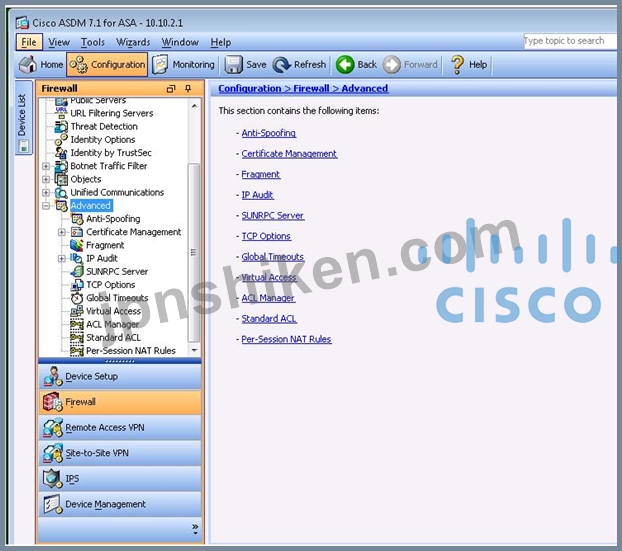Screen dimensions: 622x551
Task: Open the View menu
Action: tap(59, 42)
